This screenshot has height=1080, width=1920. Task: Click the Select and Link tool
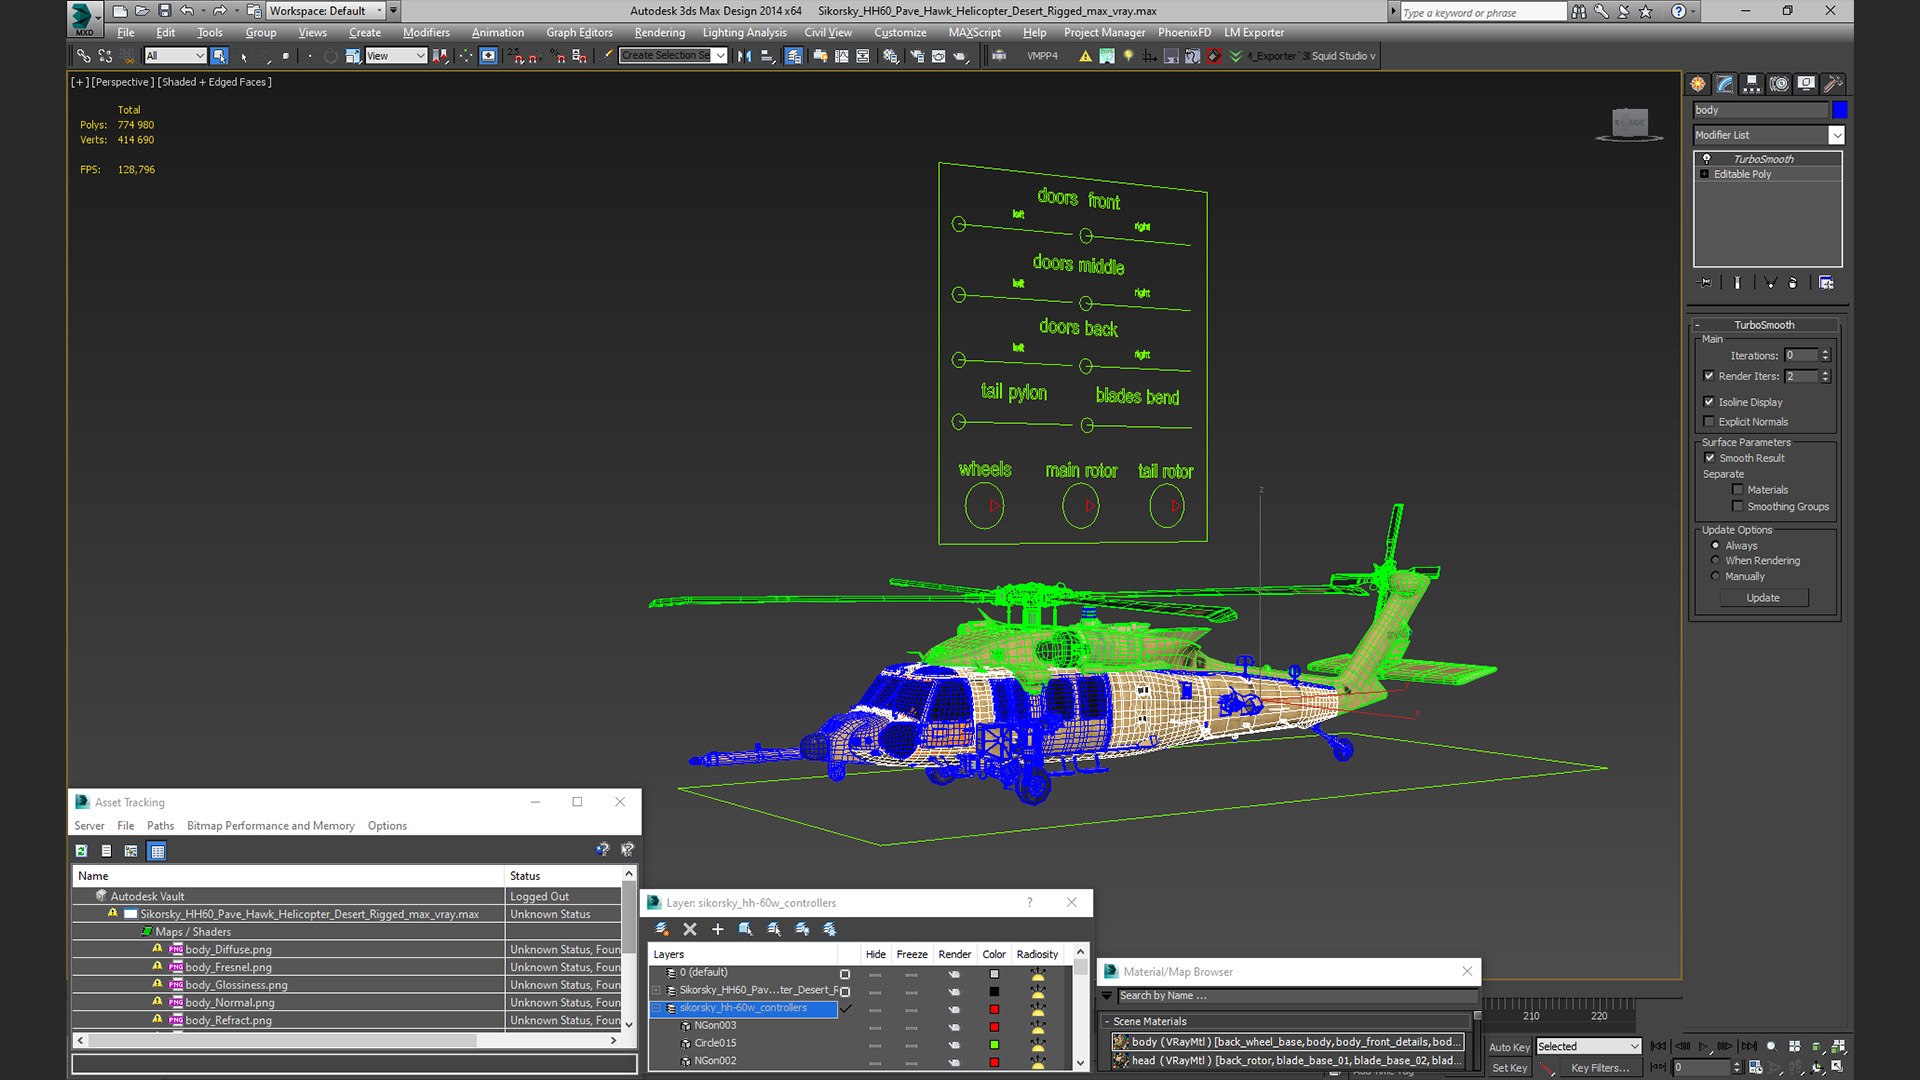click(84, 56)
